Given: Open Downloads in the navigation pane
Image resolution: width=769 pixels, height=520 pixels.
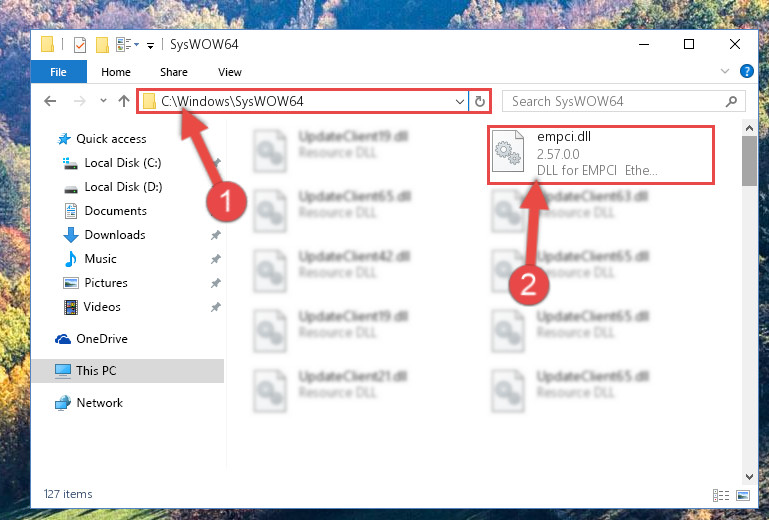Looking at the screenshot, I should tap(115, 235).
